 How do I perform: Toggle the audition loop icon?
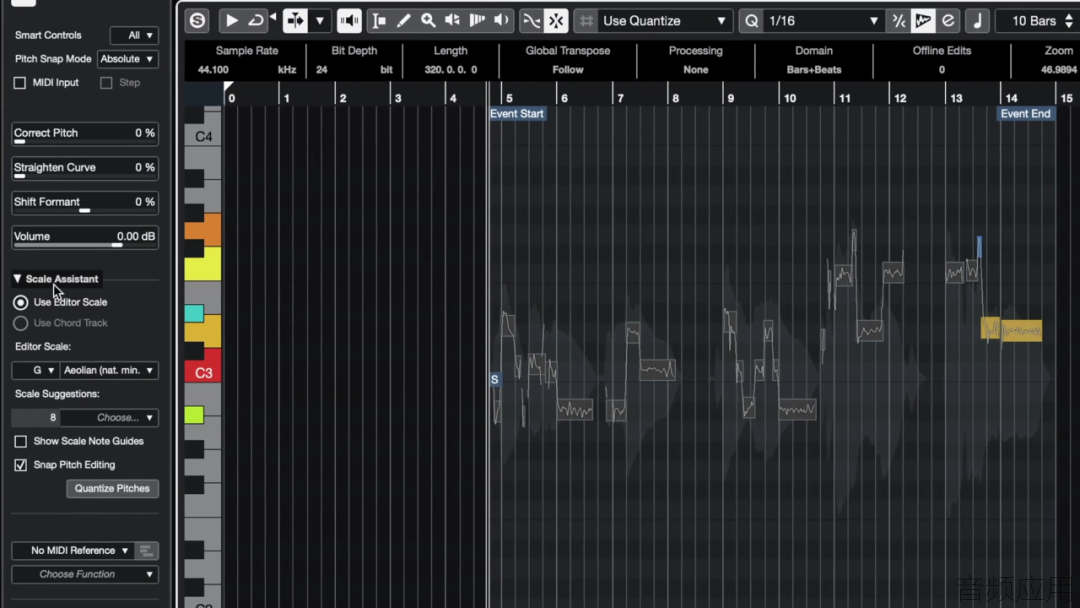(256, 21)
